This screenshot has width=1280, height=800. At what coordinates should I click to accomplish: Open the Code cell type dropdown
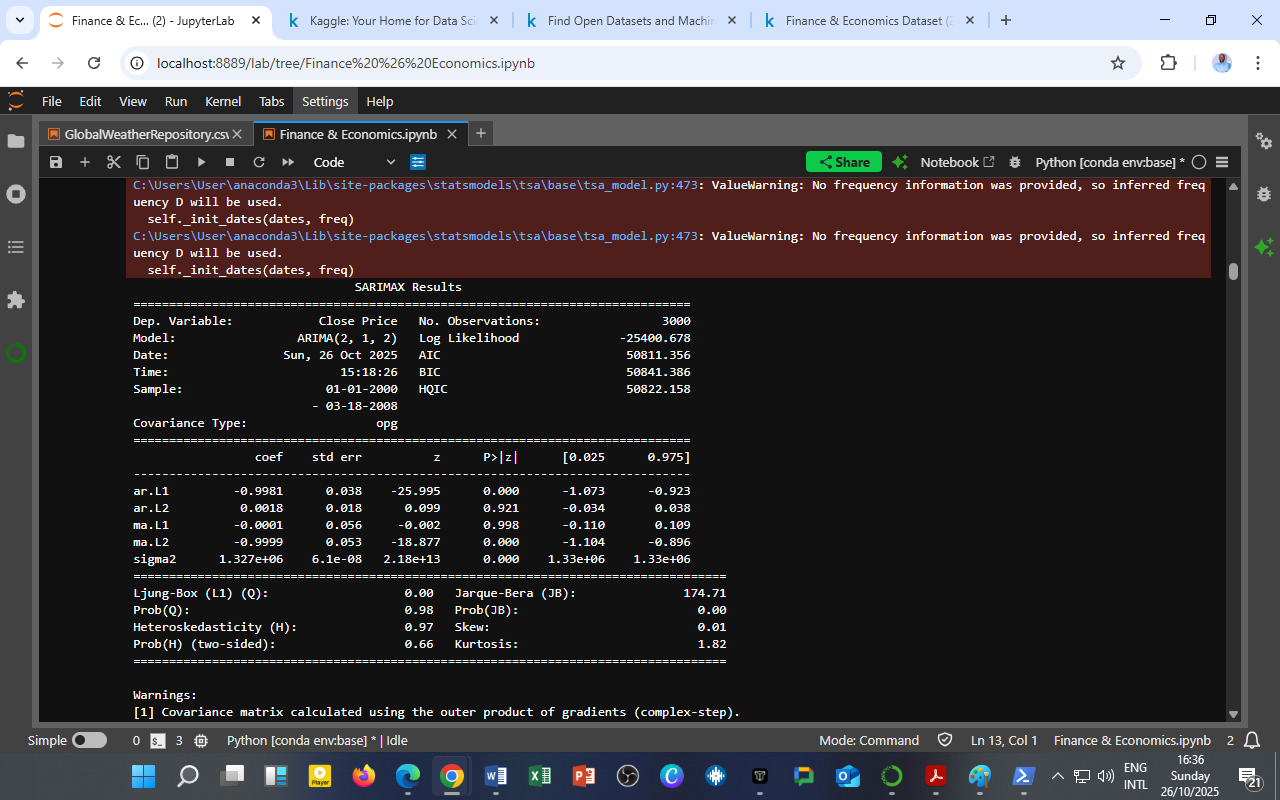[x=354, y=162]
